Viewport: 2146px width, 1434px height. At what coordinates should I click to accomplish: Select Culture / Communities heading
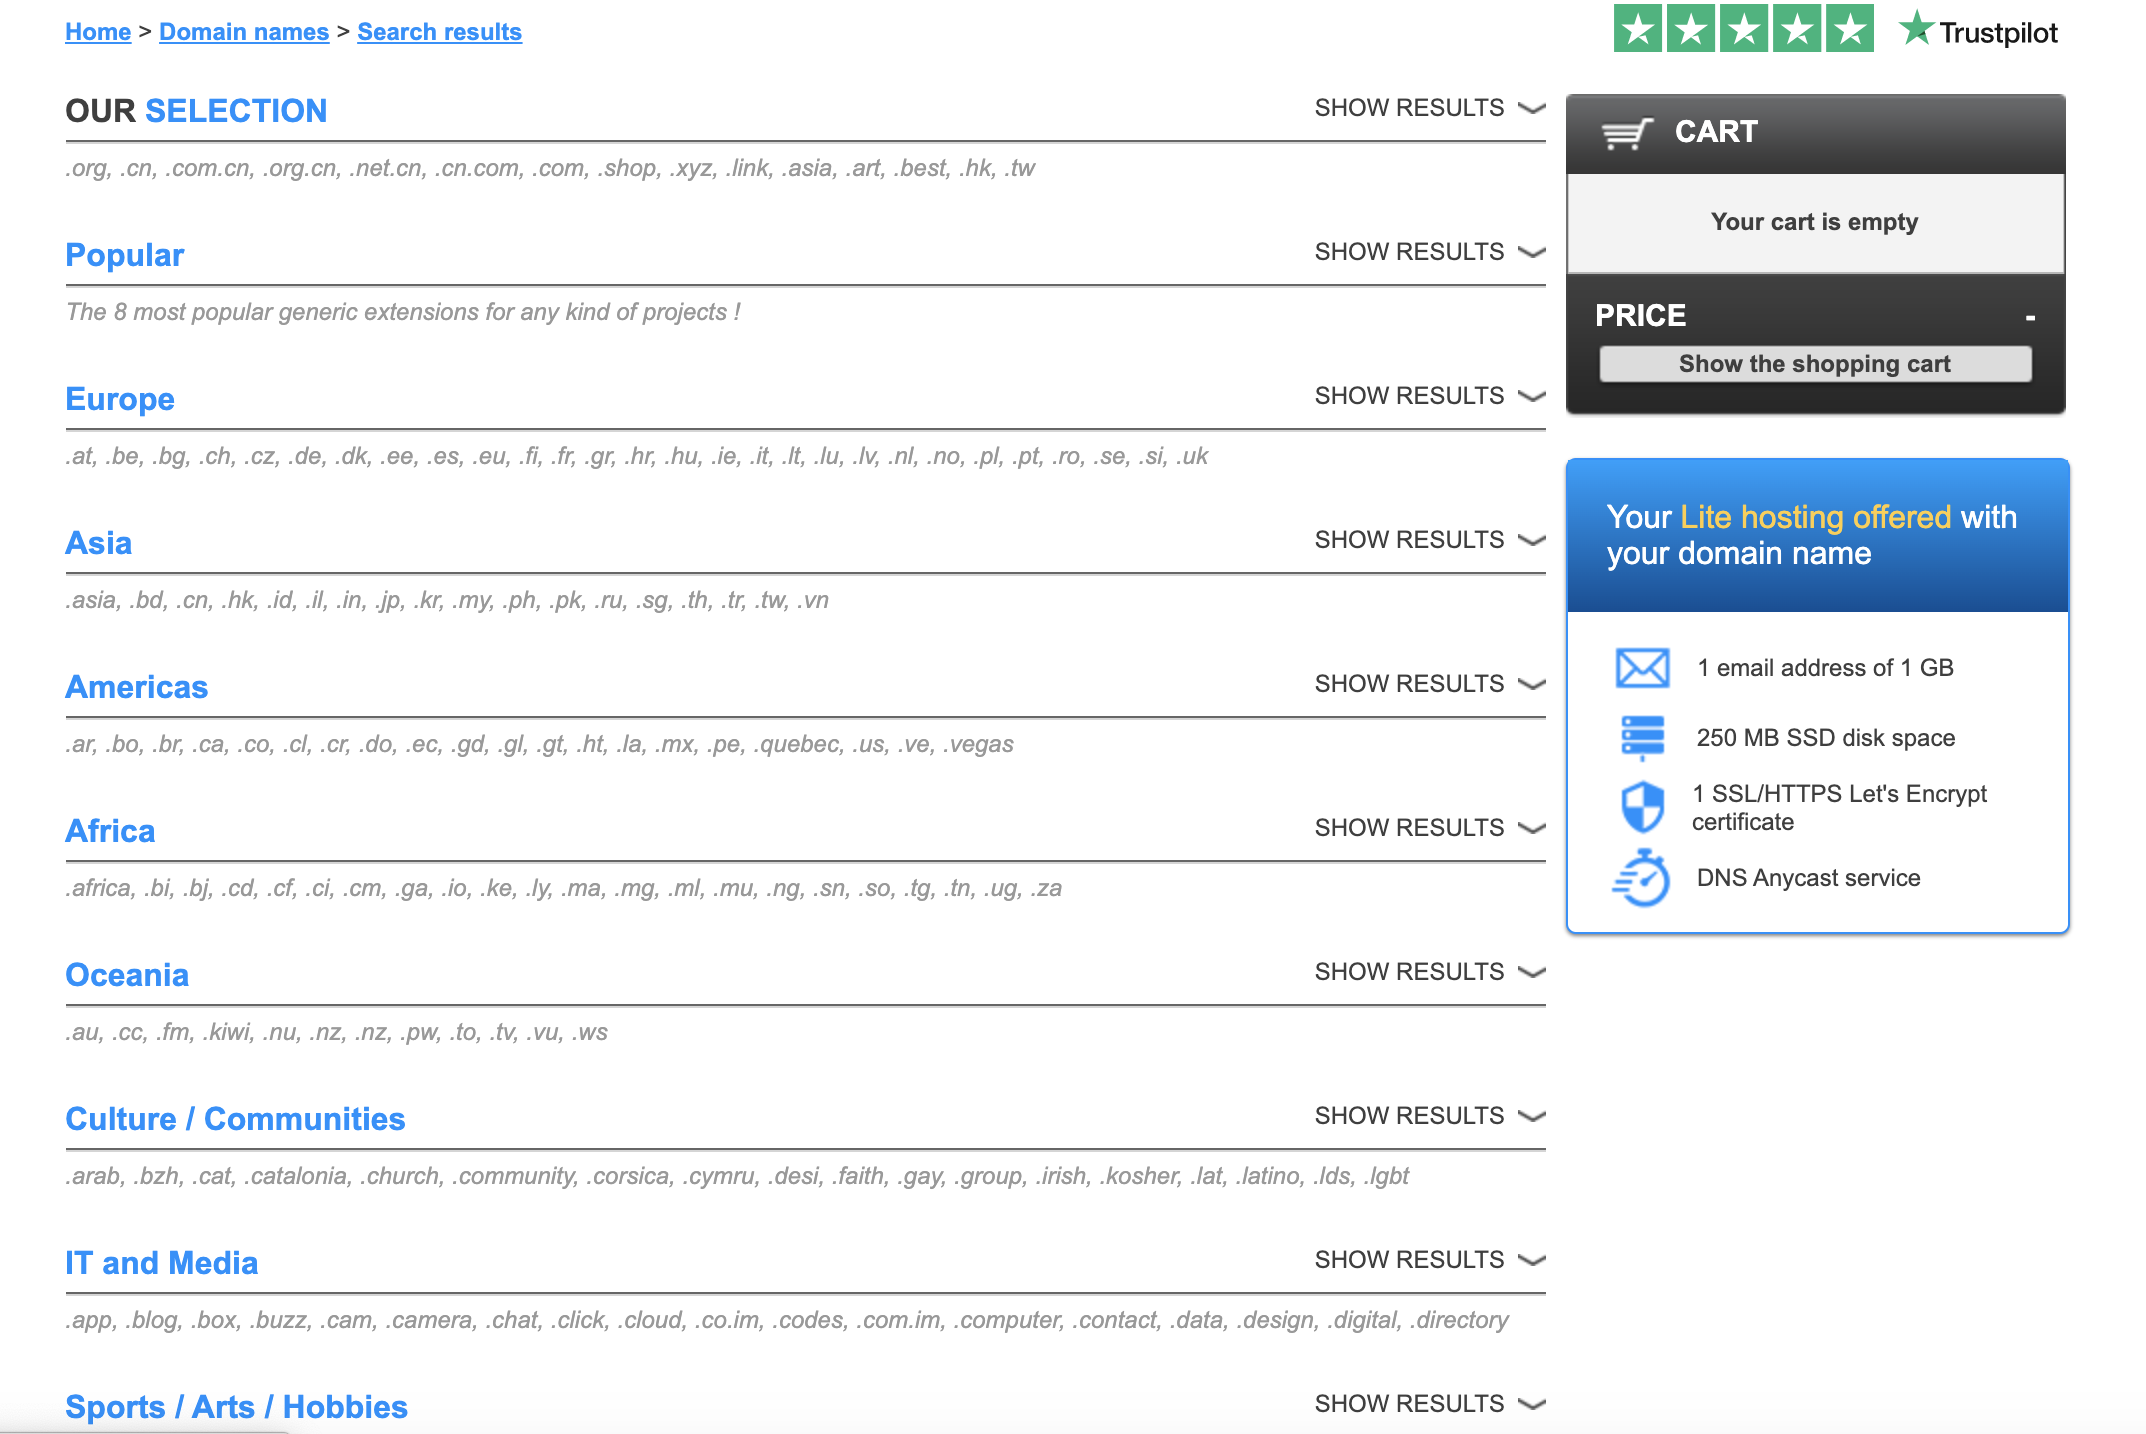[235, 1119]
